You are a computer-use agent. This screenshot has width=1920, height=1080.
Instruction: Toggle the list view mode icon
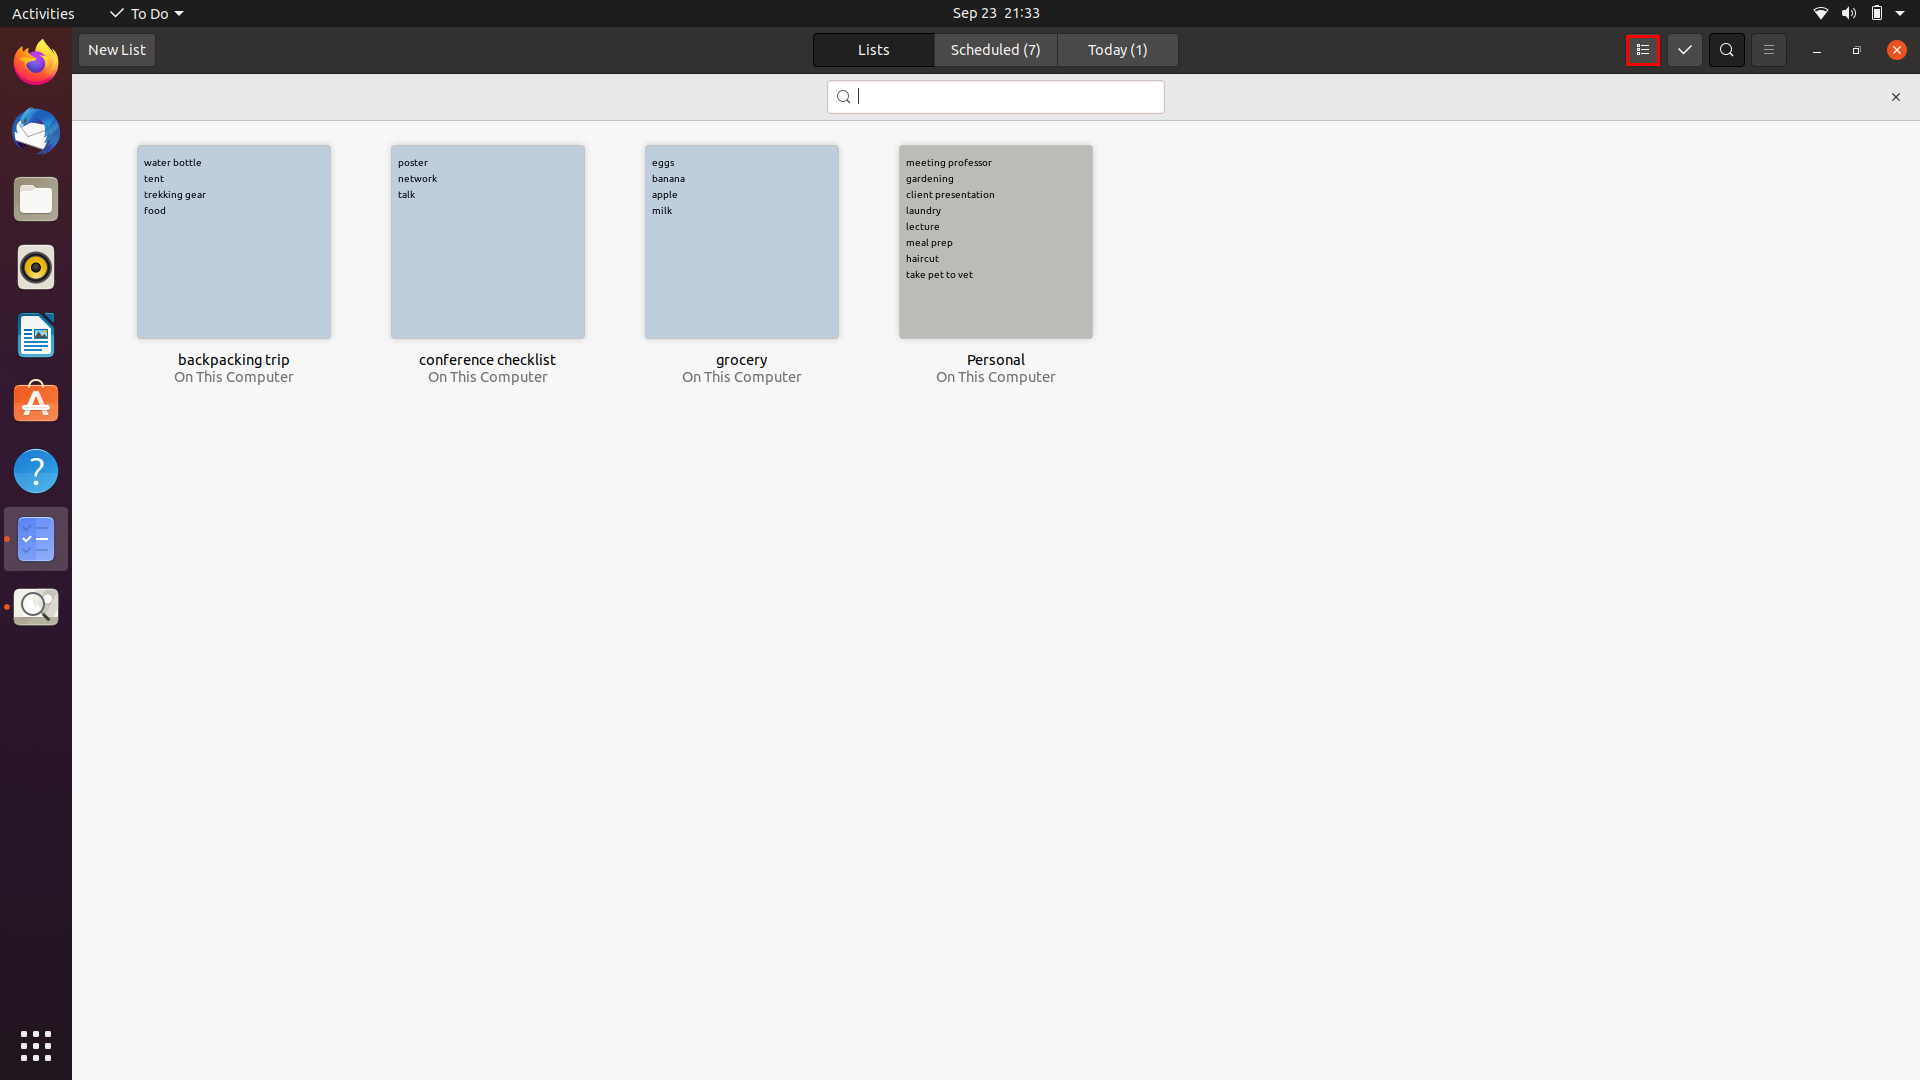(1642, 50)
